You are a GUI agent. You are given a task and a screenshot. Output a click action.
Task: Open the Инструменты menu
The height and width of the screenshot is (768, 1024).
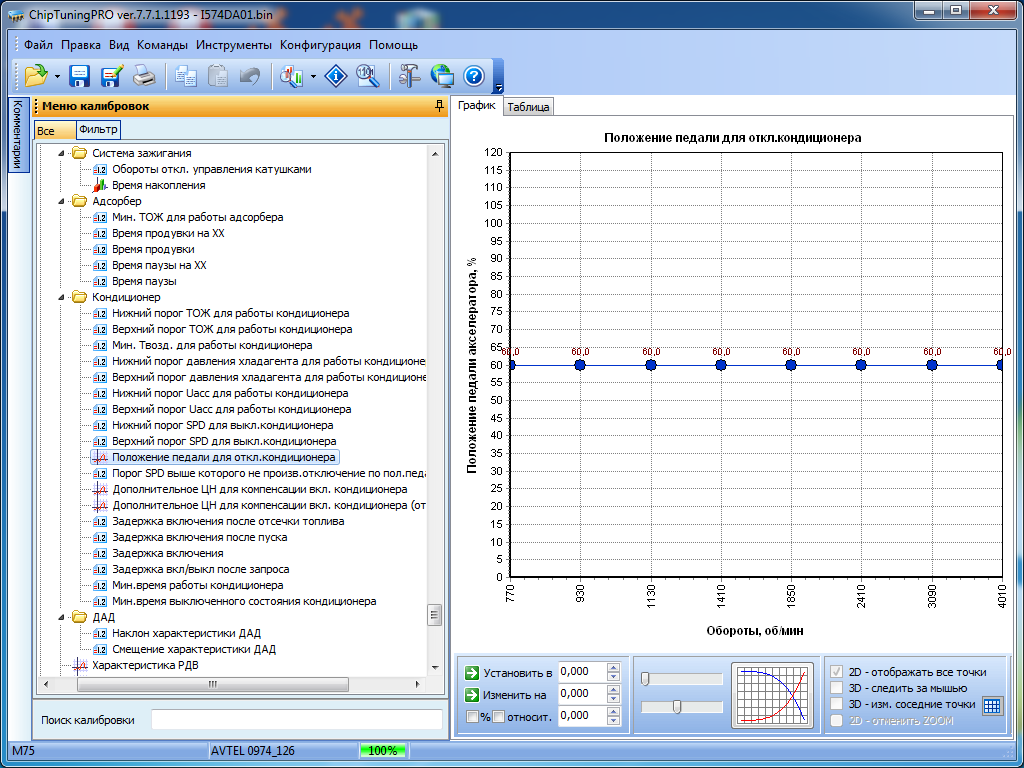pyautogui.click(x=234, y=45)
